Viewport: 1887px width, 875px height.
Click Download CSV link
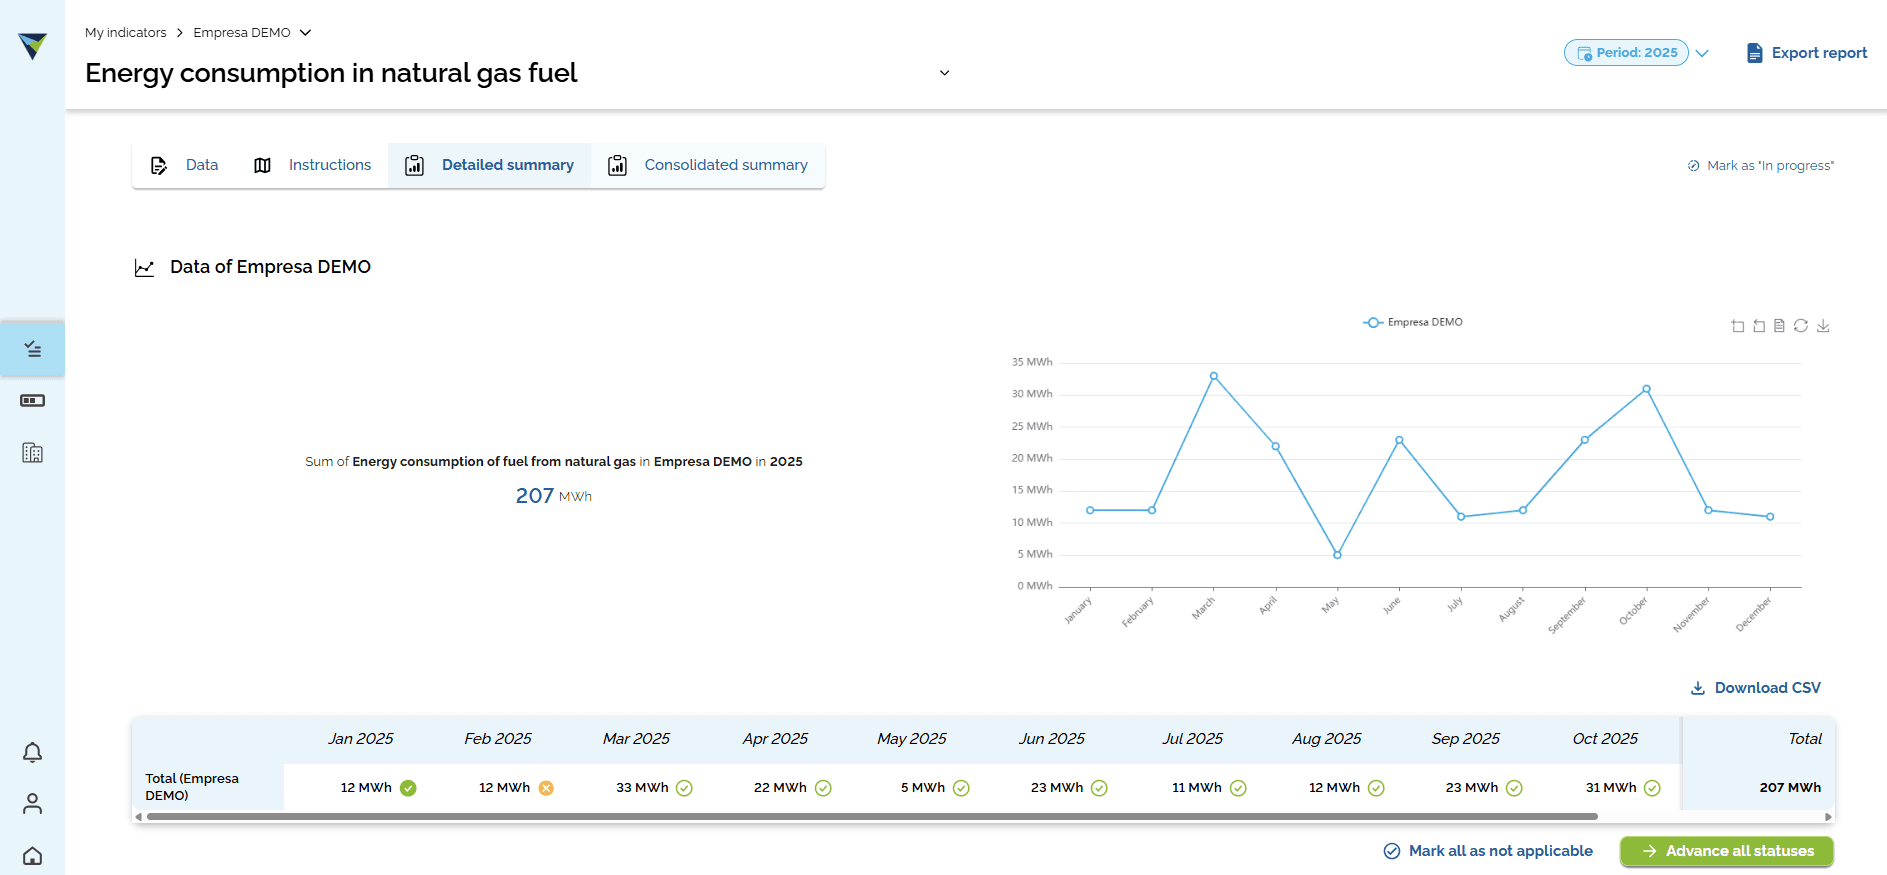point(1756,688)
